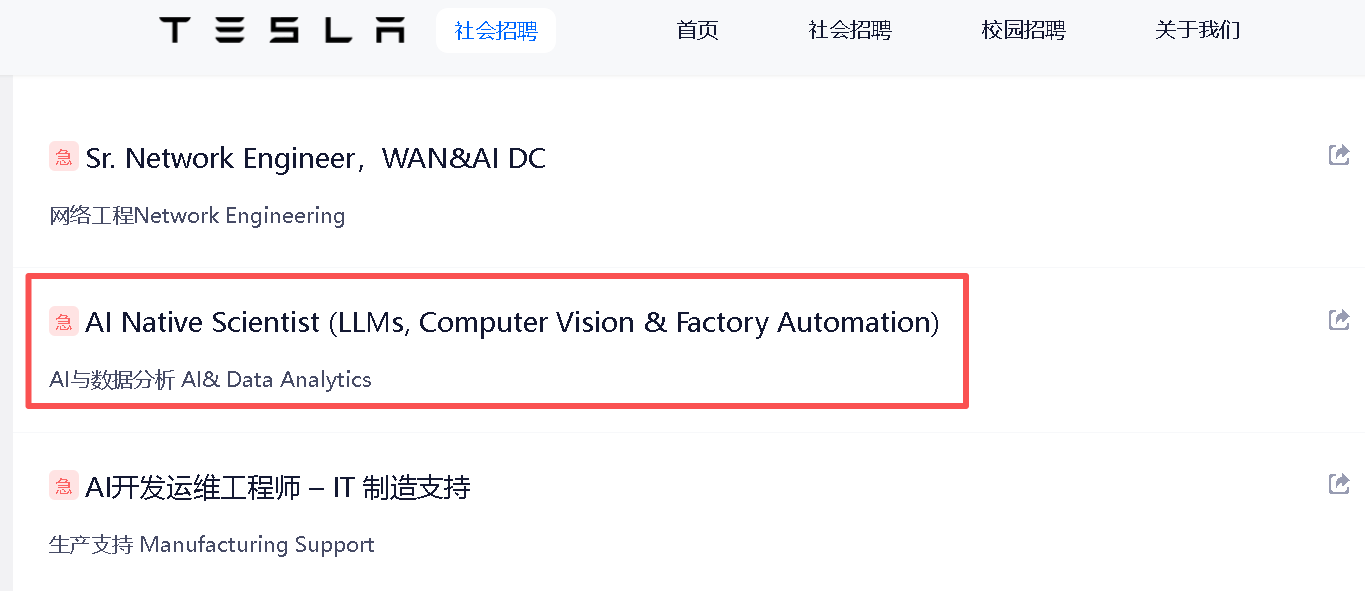This screenshot has width=1365, height=591.
Task: Click the 急 badge on Sr. Network Engineer
Action: click(x=63, y=157)
